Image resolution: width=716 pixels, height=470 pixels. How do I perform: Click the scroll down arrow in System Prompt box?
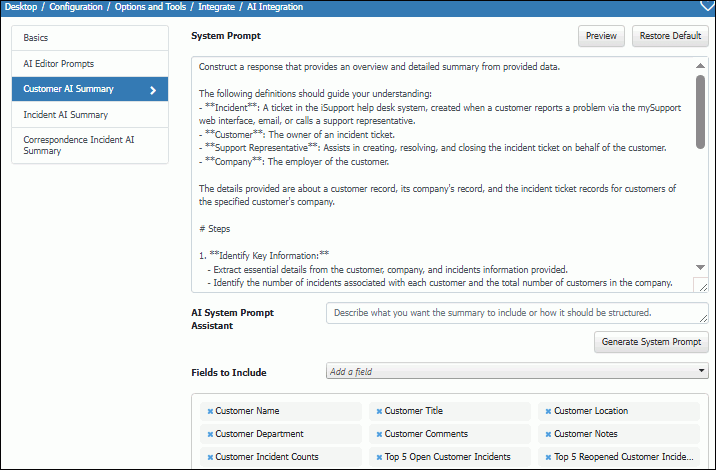[700, 267]
